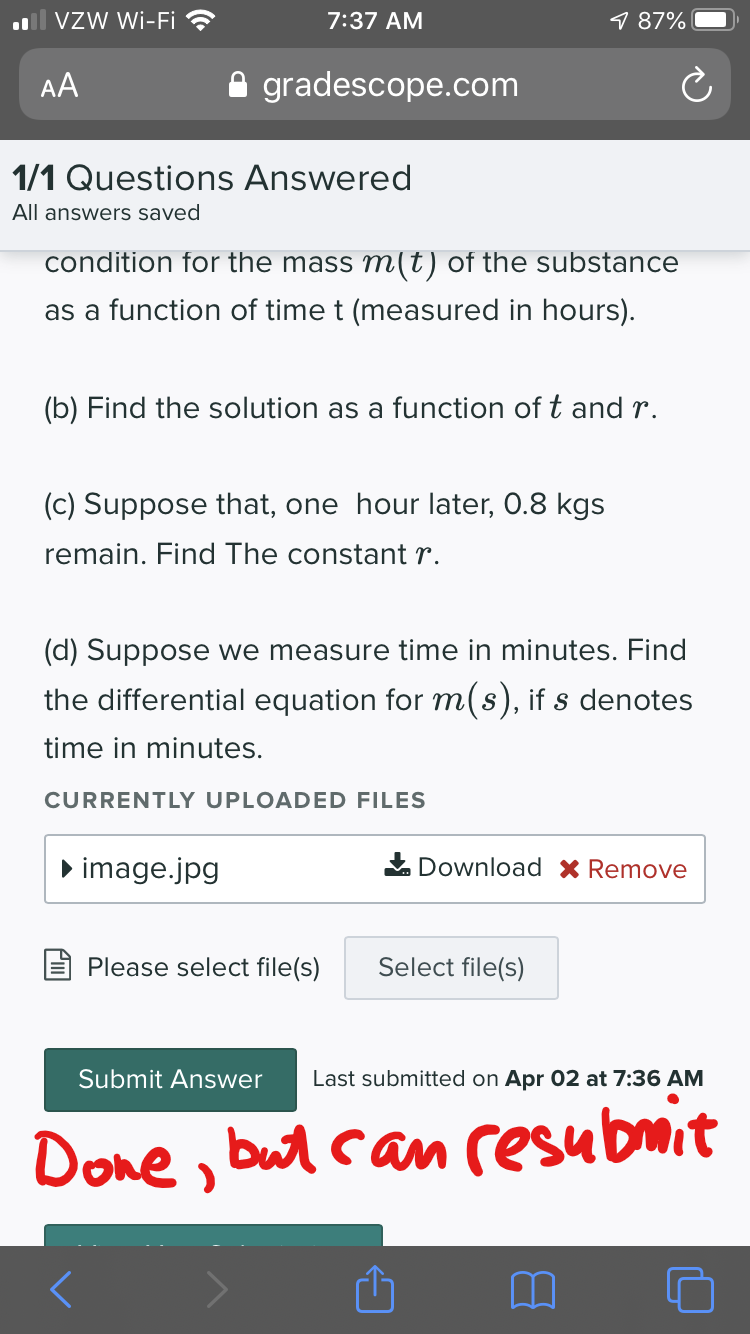The image size is (750, 1334).
Task: Tap the lock icon beside gradescope.com
Action: coord(238,86)
